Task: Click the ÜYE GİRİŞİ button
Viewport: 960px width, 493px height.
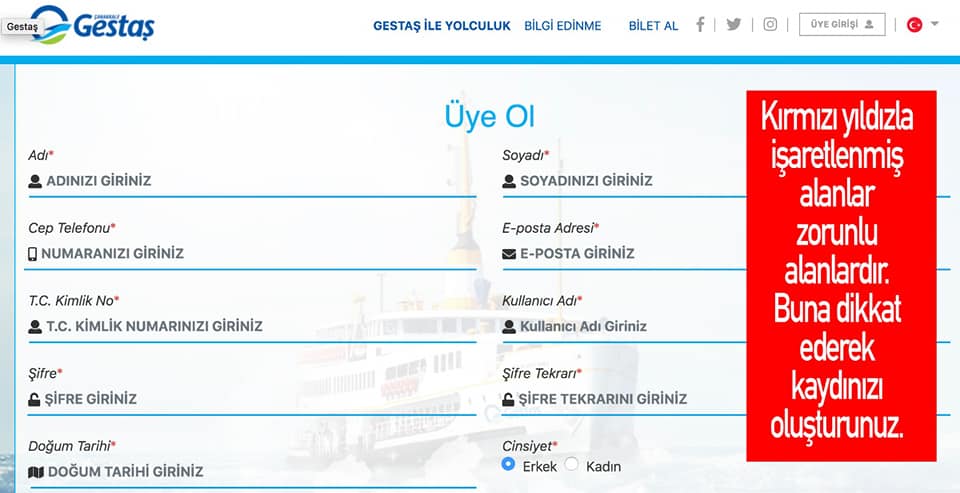Action: [x=842, y=24]
